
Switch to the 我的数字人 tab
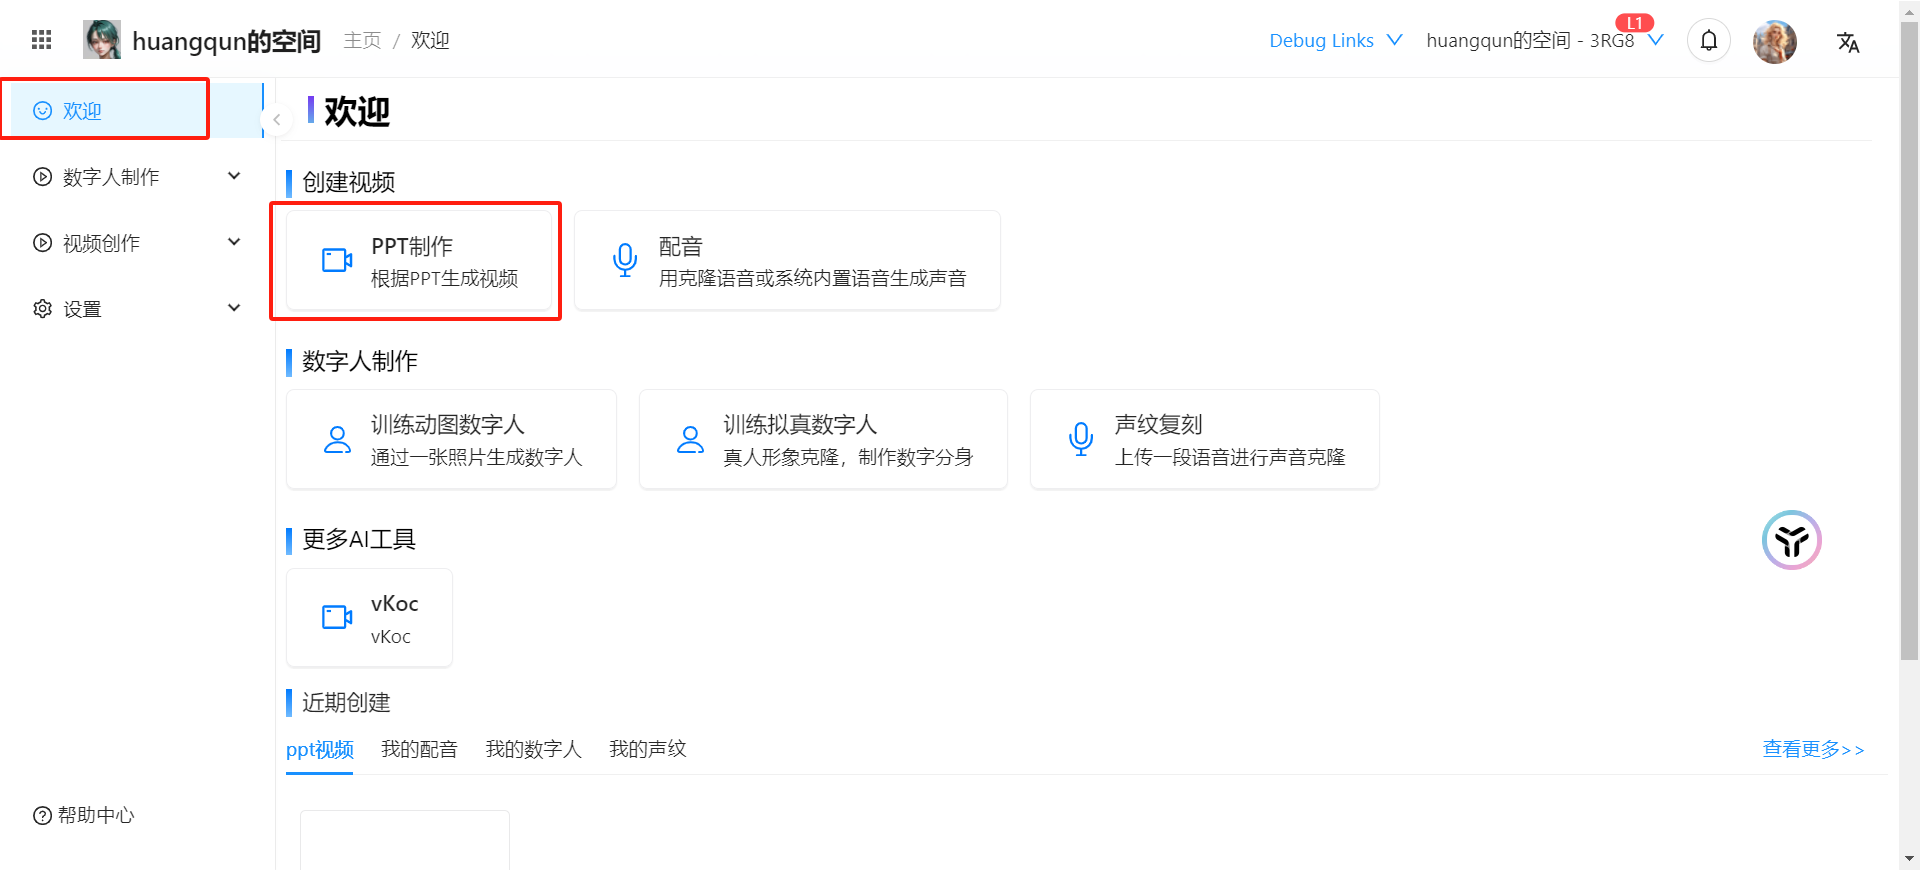click(533, 750)
